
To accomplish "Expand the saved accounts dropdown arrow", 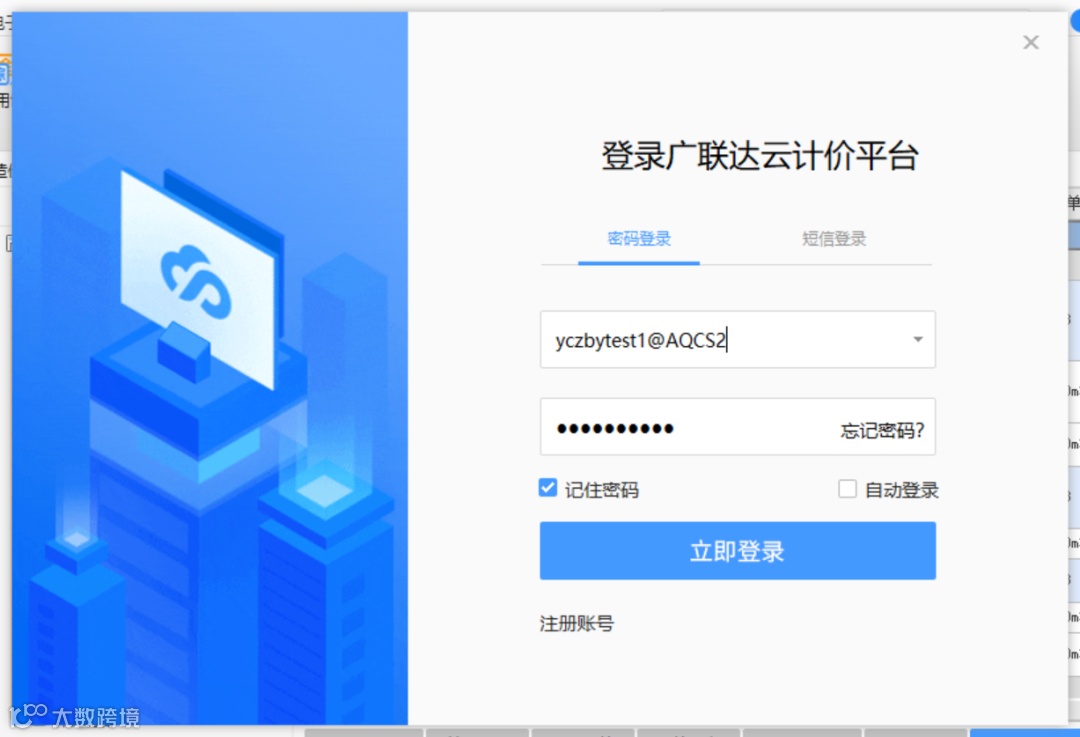I will pos(917,339).
